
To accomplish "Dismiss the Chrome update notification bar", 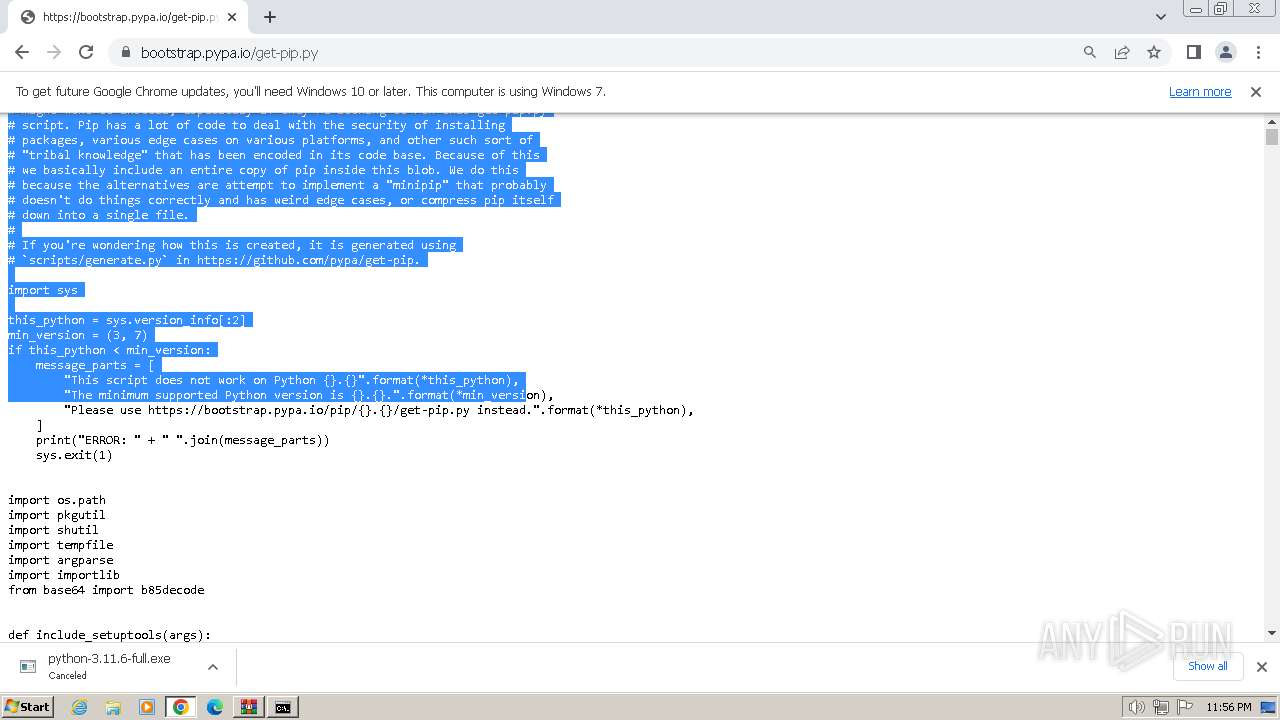I will pyautogui.click(x=1256, y=92).
